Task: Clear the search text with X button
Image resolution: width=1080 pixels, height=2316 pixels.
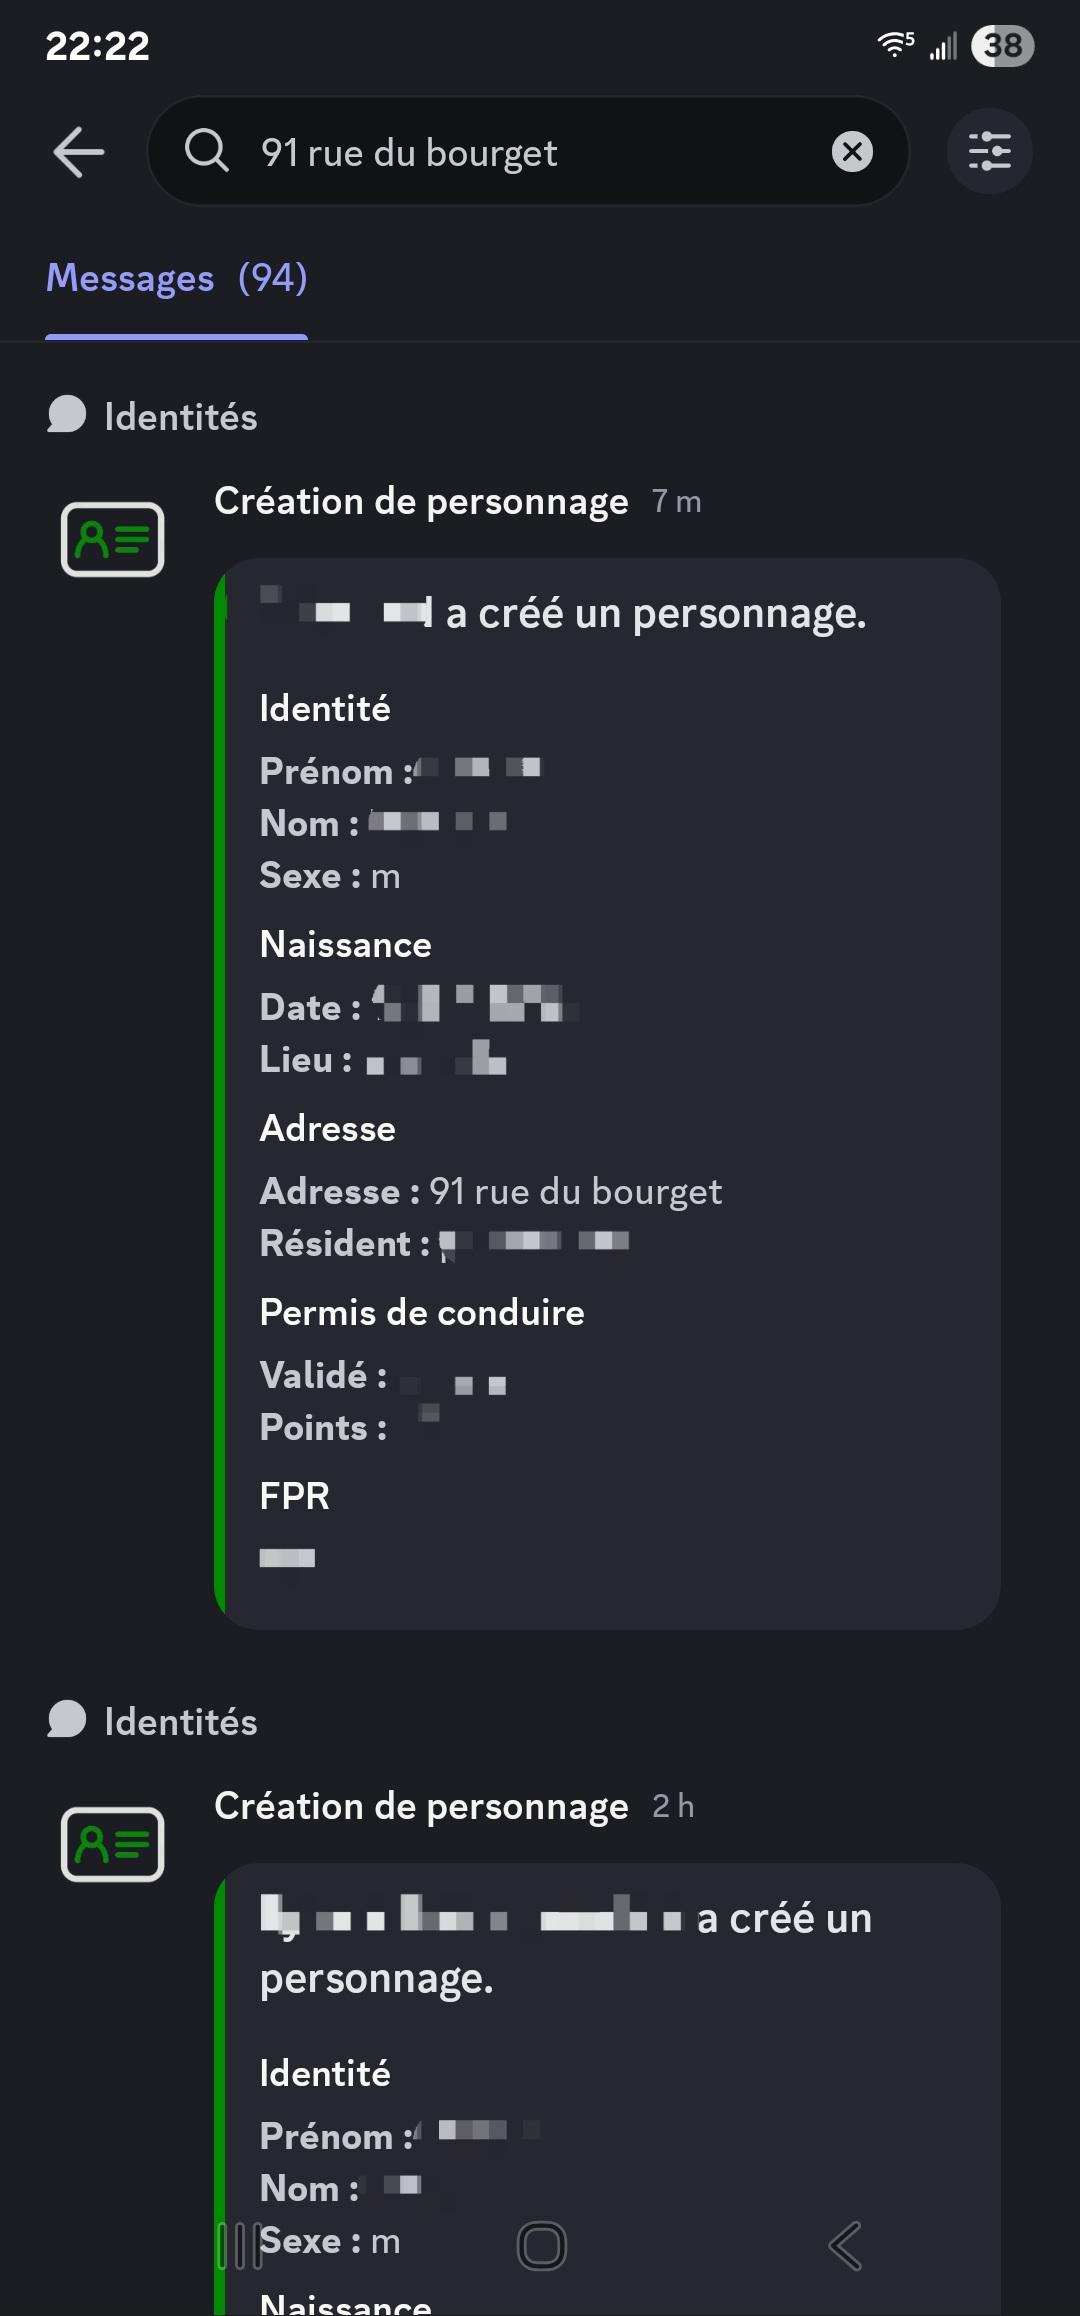Action: pyautogui.click(x=852, y=152)
